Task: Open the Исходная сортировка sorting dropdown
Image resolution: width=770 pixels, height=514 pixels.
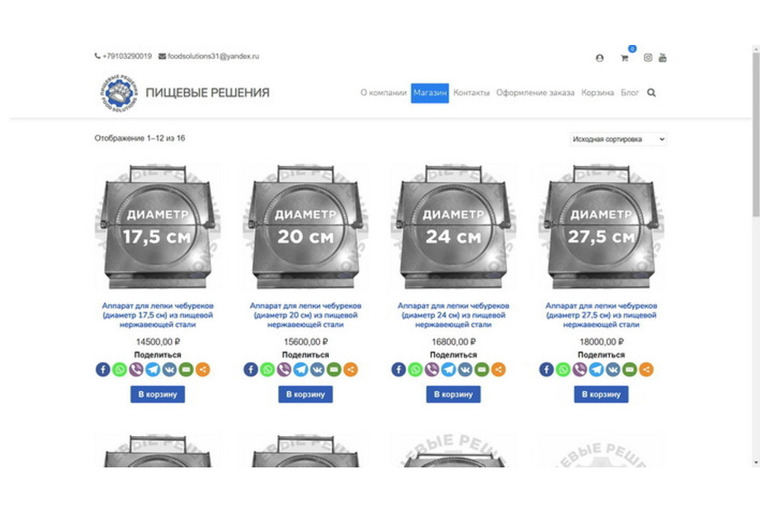Action: (x=618, y=139)
